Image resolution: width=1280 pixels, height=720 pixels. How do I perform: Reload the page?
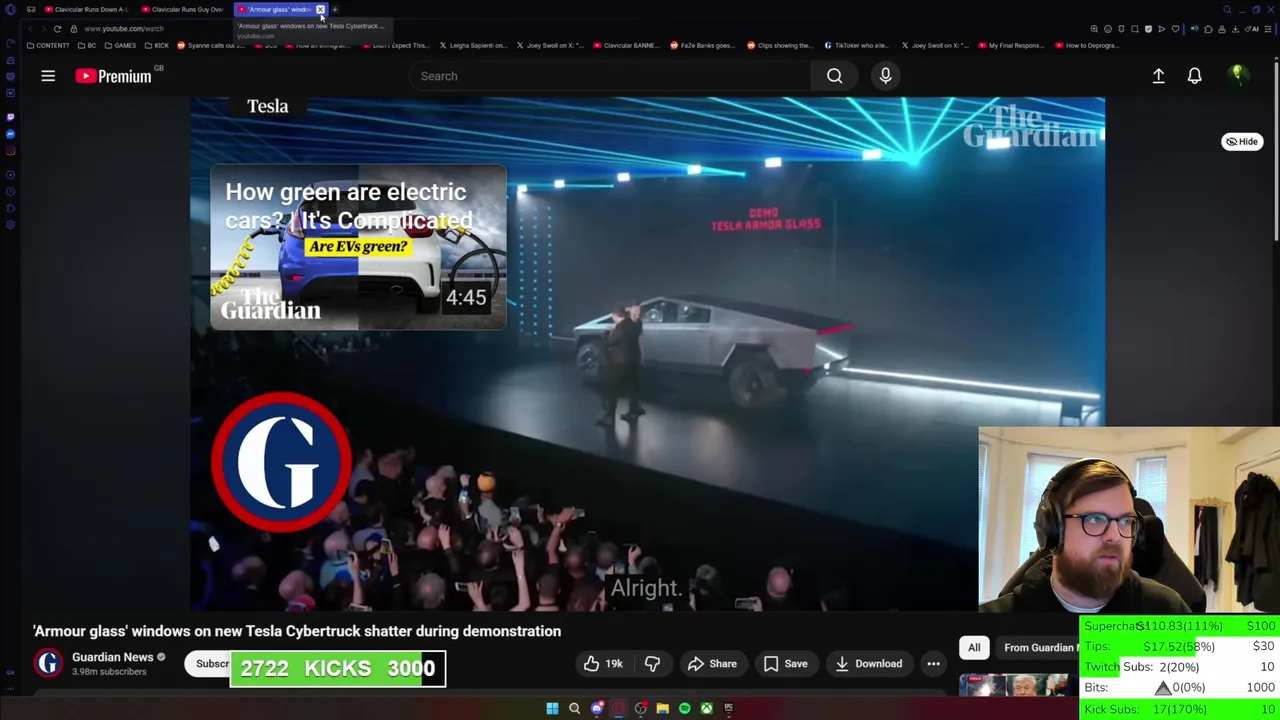click(x=57, y=29)
